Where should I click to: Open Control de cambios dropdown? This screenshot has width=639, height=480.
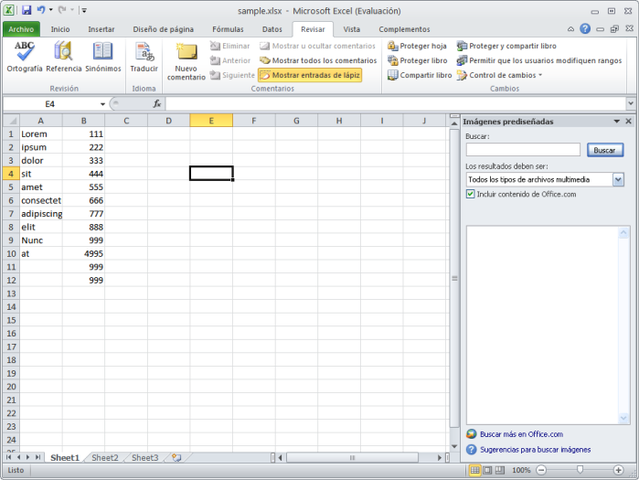[500, 75]
